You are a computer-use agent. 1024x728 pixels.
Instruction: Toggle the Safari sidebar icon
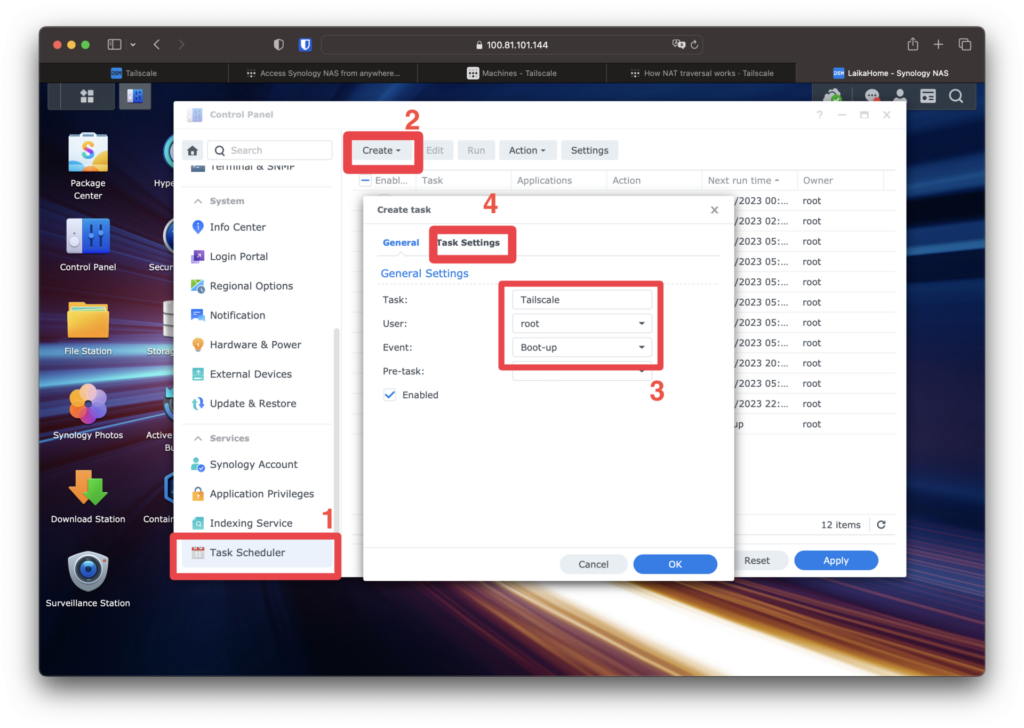pyautogui.click(x=114, y=44)
